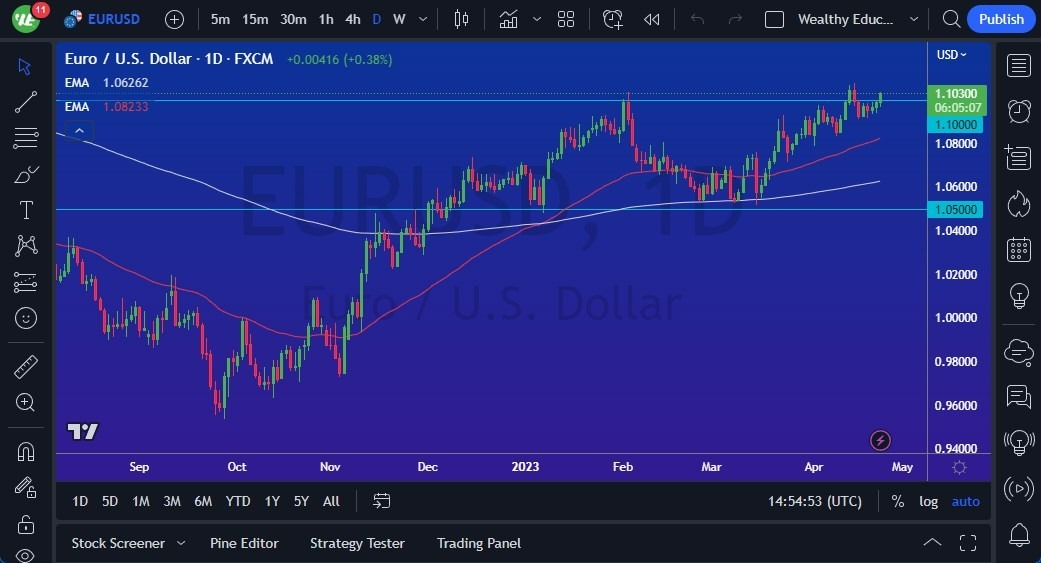Open the emoji icons tool
The image size is (1041, 563).
25,319
